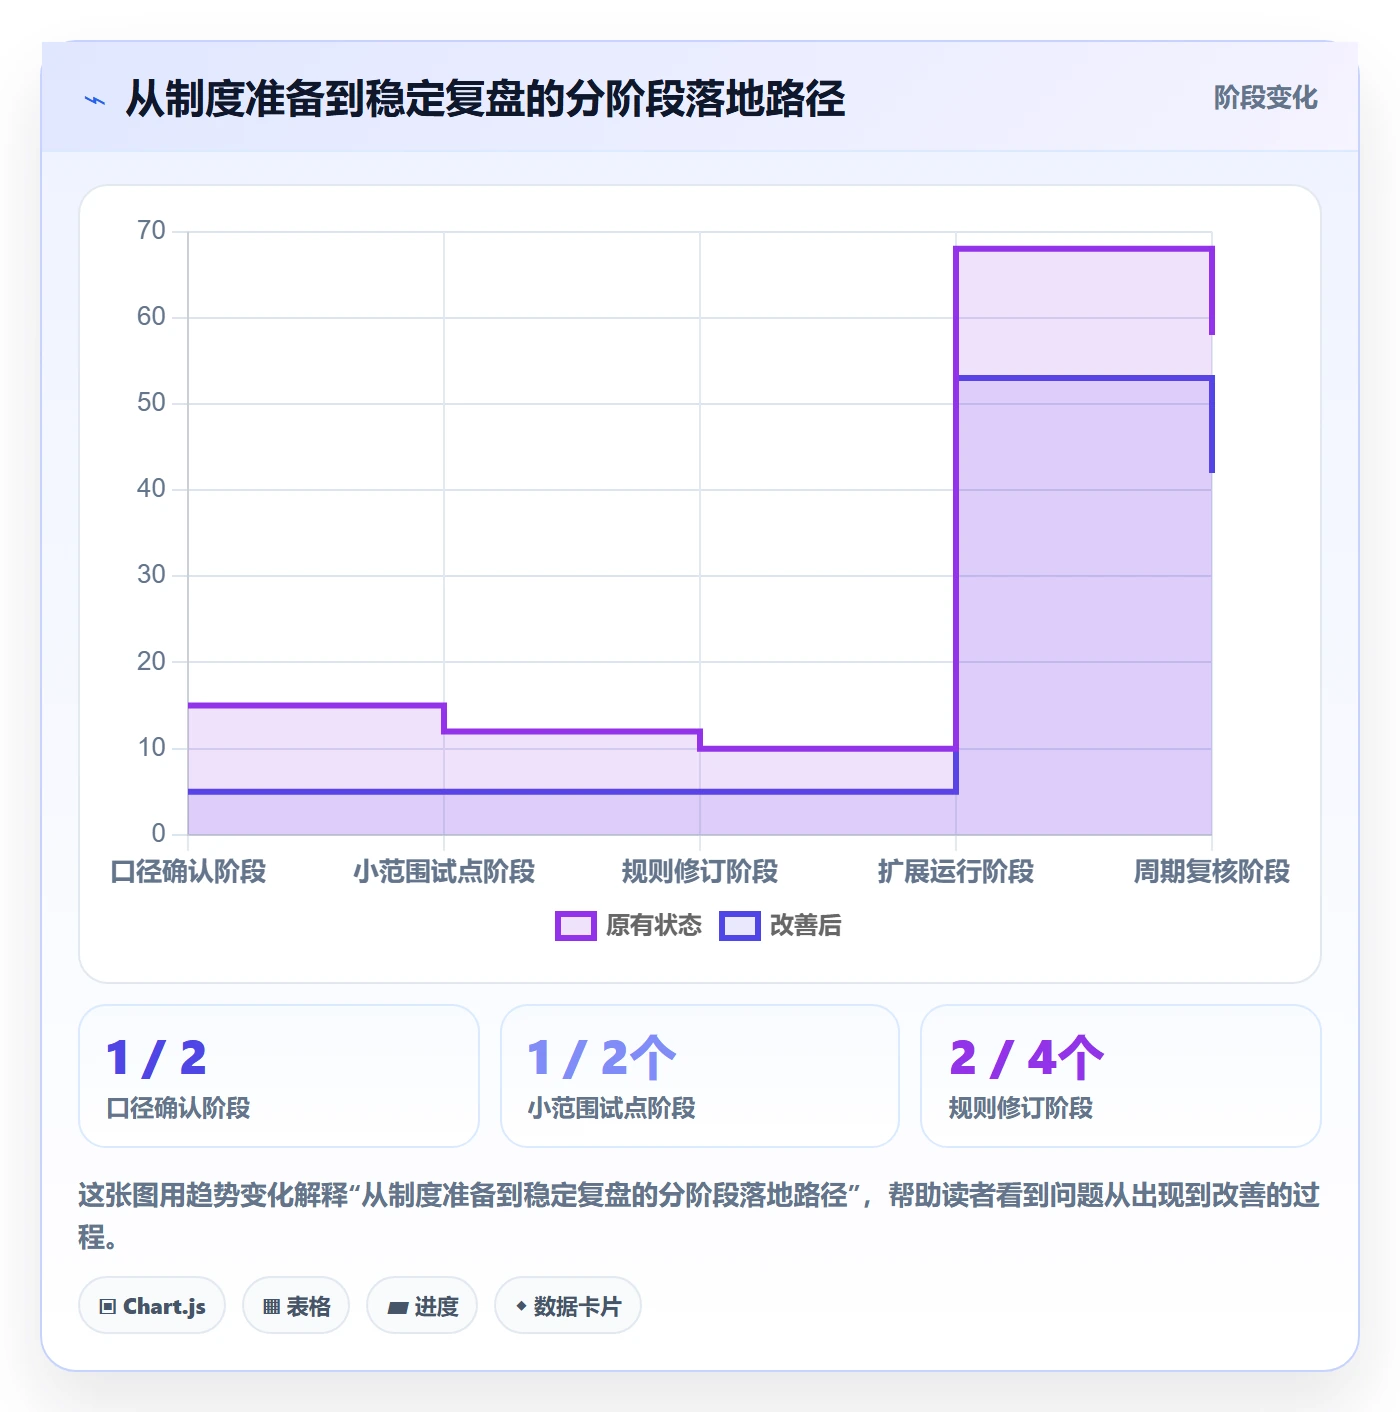Select the 数据卡片 tag chip
This screenshot has height=1412, width=1400.
pyautogui.click(x=568, y=1305)
